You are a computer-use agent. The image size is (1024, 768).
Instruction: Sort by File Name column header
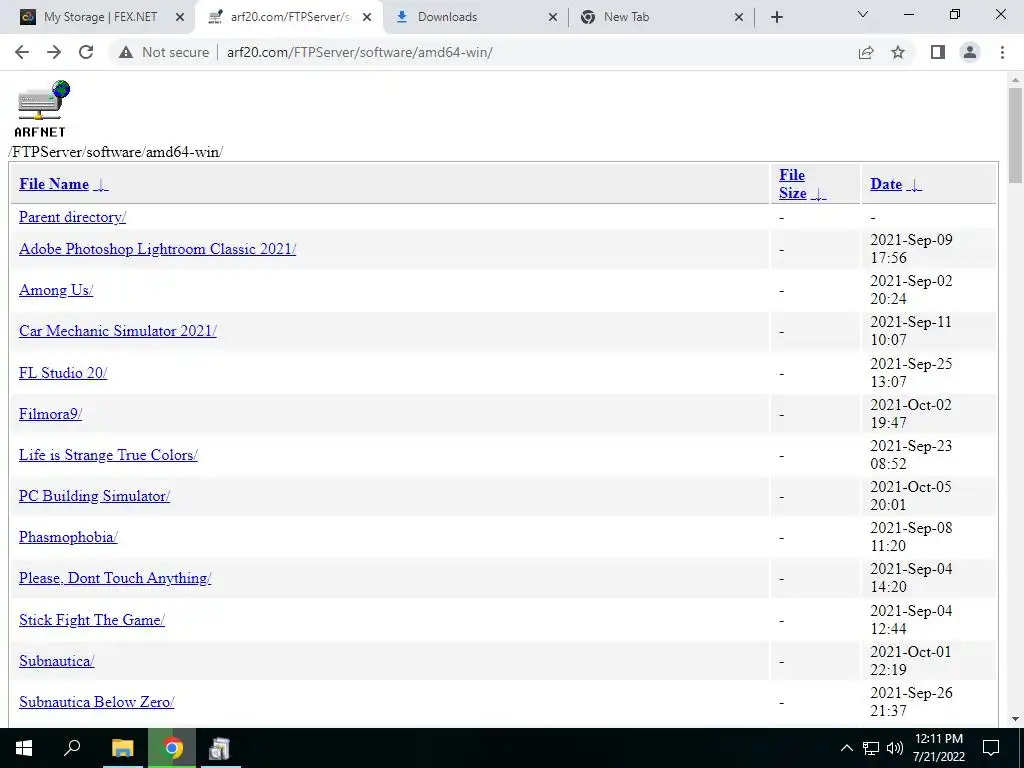54,184
